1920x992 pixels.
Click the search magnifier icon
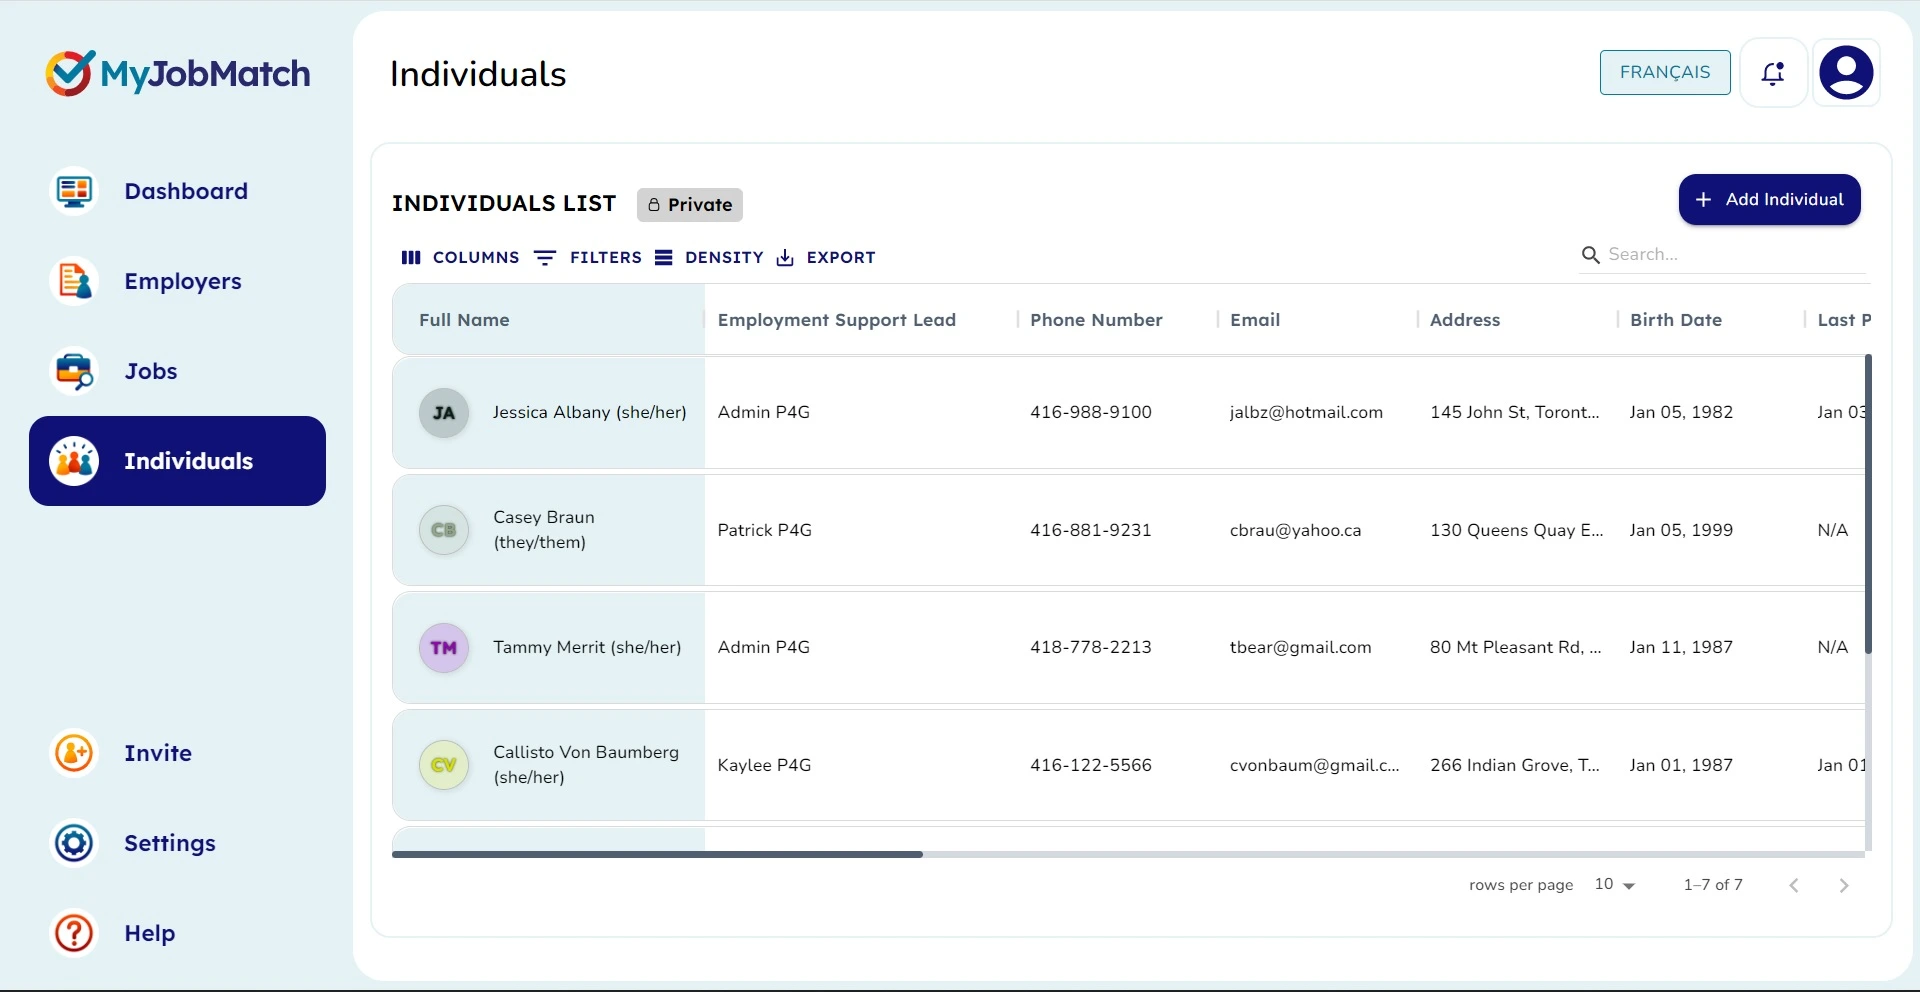(1590, 255)
